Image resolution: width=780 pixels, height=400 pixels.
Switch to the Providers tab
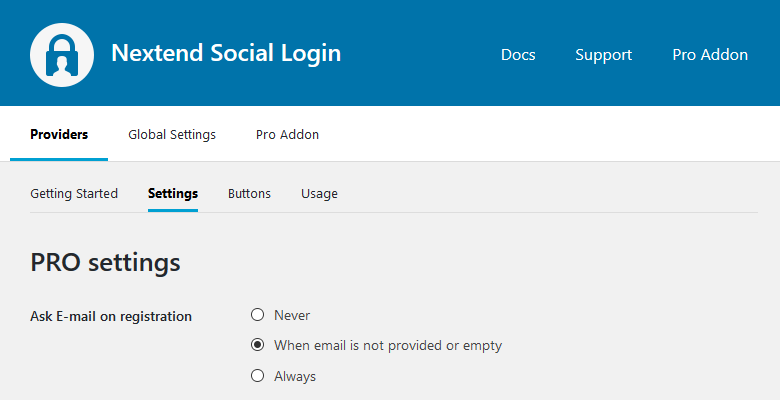coord(59,135)
